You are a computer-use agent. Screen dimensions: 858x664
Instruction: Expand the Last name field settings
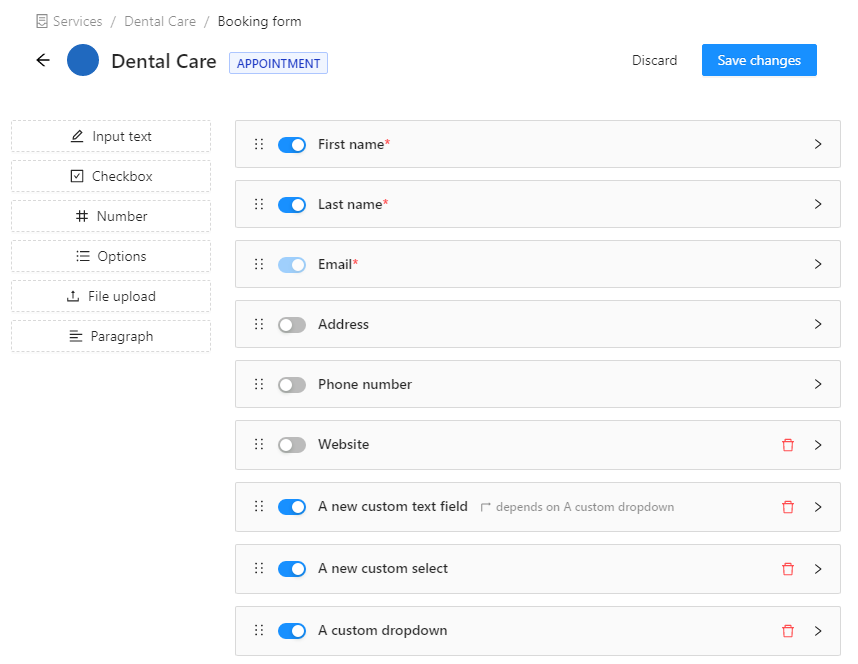click(818, 204)
